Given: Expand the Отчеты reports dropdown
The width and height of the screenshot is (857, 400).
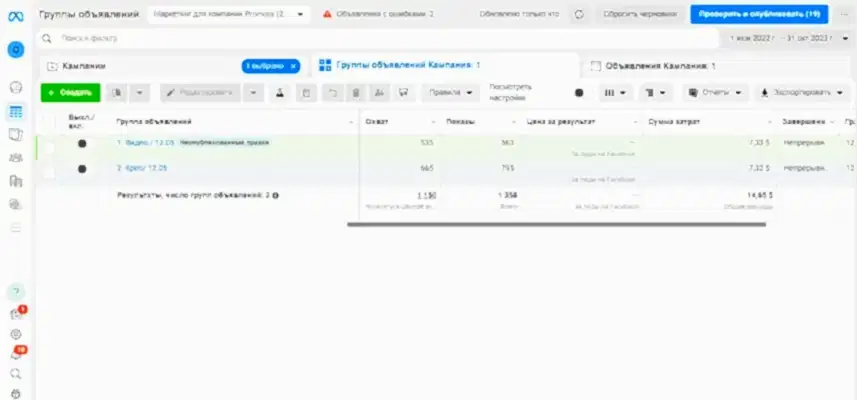Looking at the screenshot, I should pos(716,92).
